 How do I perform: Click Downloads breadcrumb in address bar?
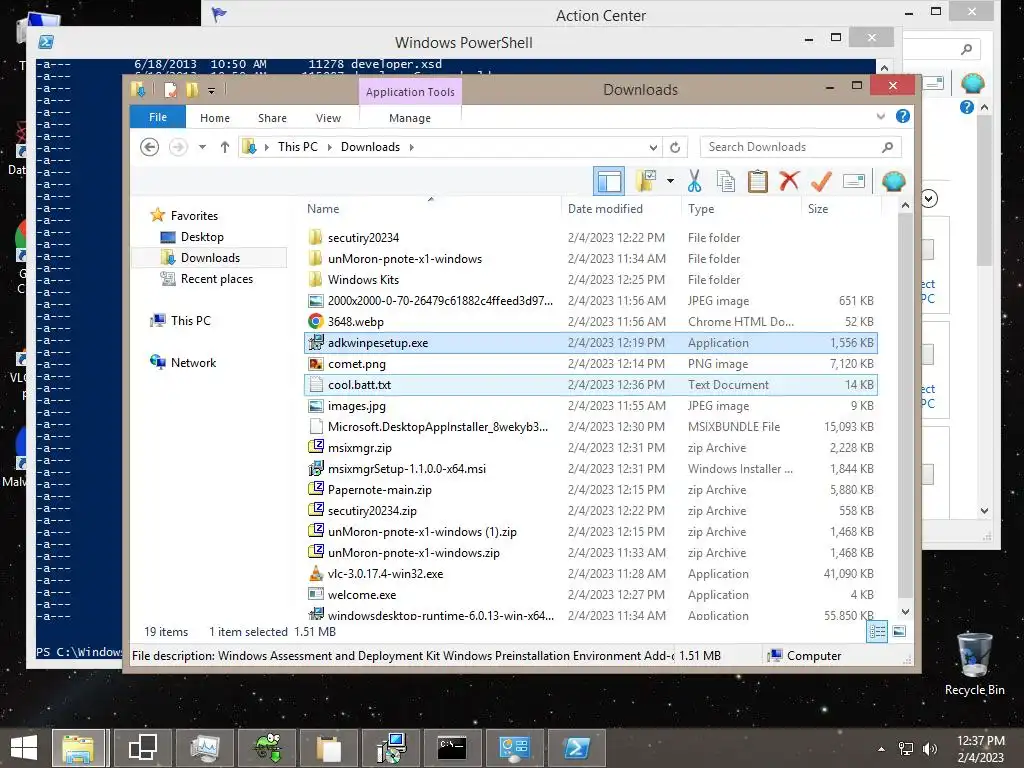370,147
